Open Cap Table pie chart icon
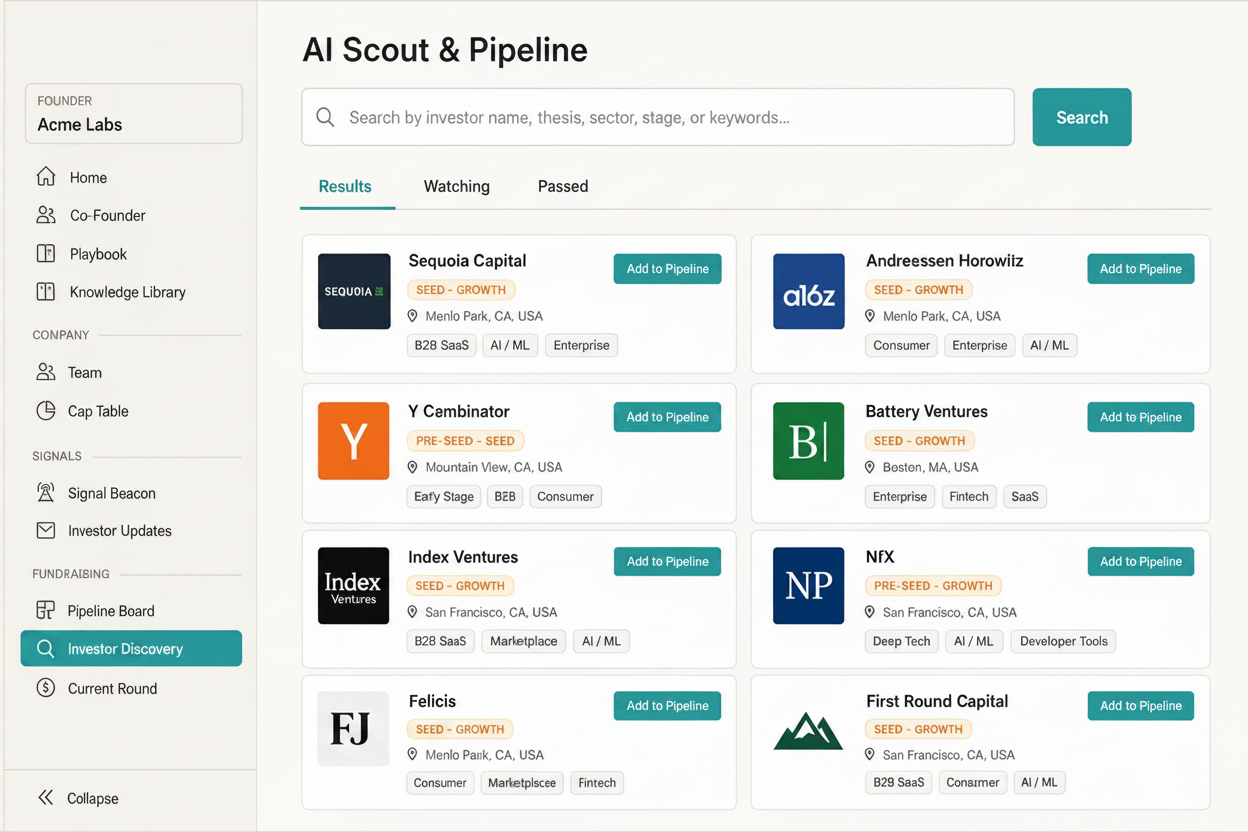1248x832 pixels. [46, 411]
